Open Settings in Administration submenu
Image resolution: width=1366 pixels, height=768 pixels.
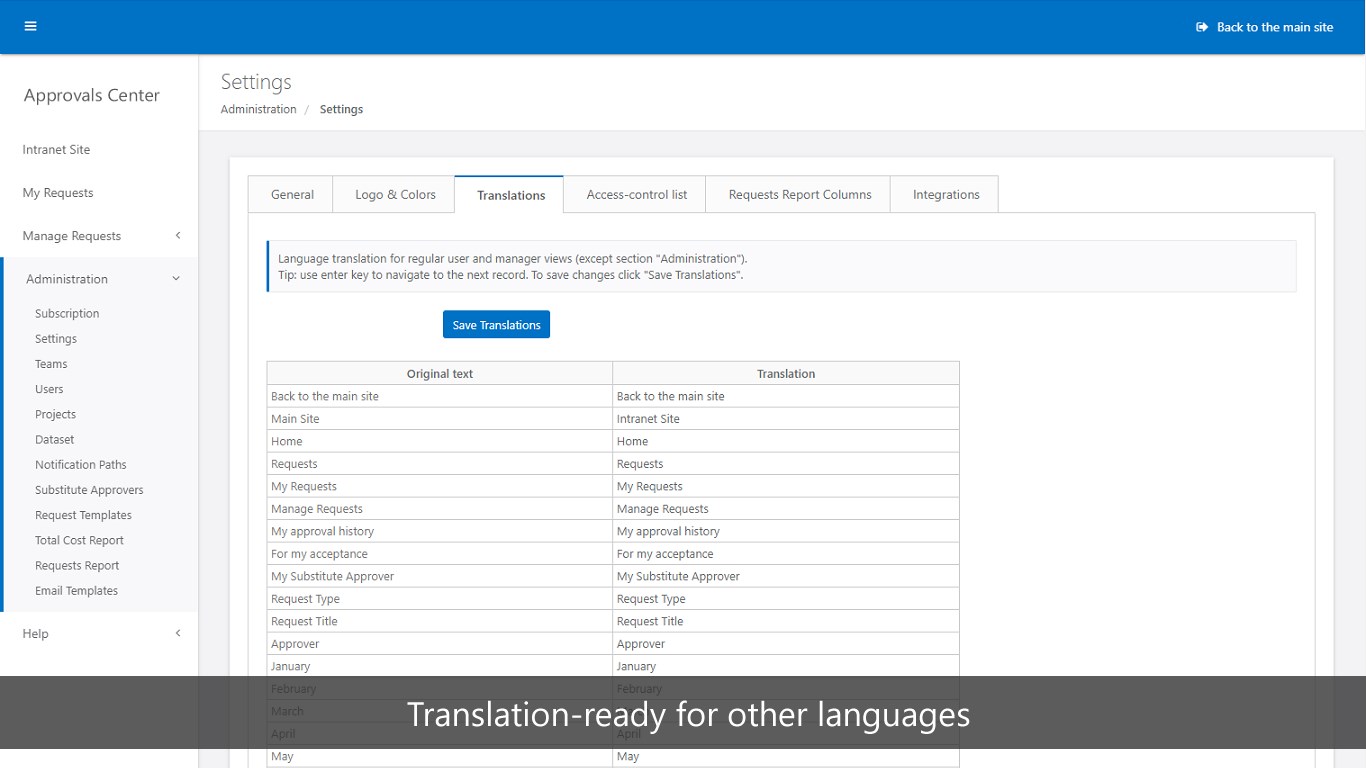(56, 339)
